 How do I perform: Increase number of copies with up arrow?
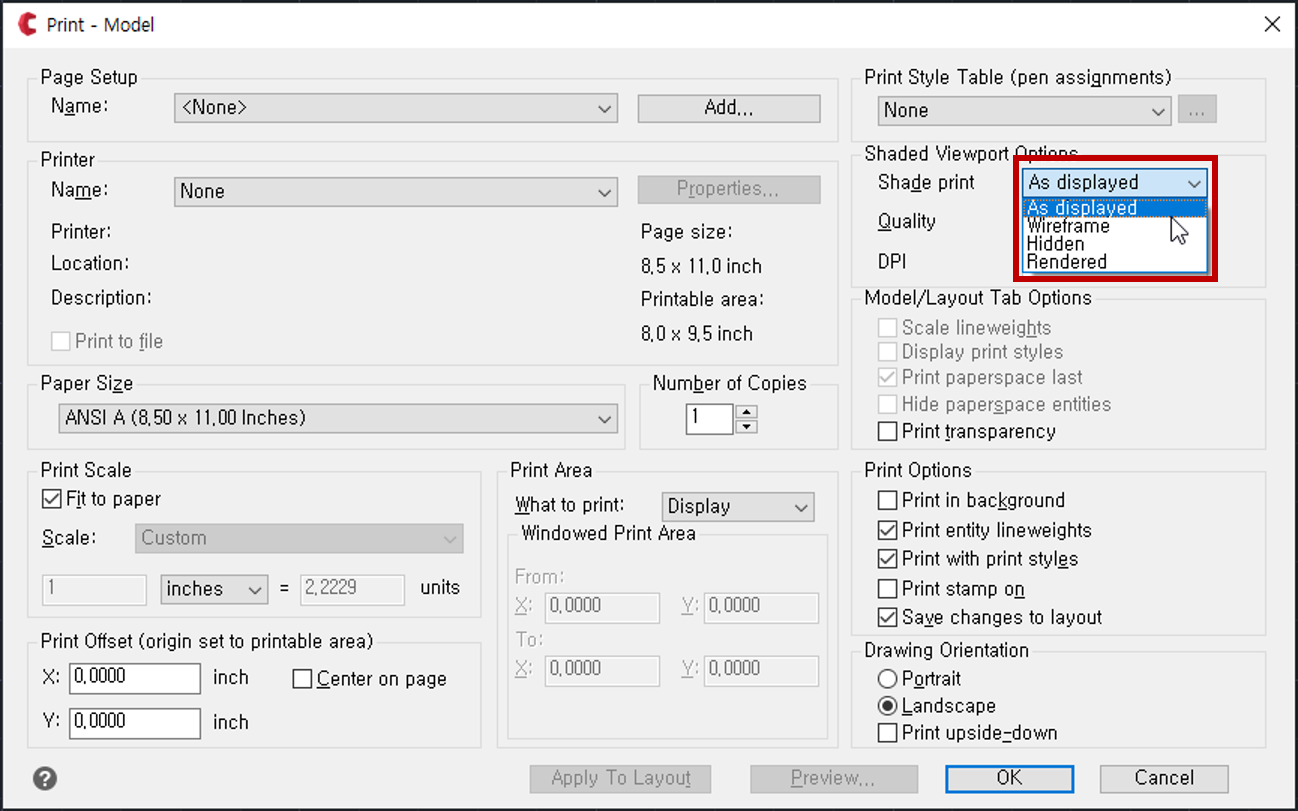click(x=746, y=411)
